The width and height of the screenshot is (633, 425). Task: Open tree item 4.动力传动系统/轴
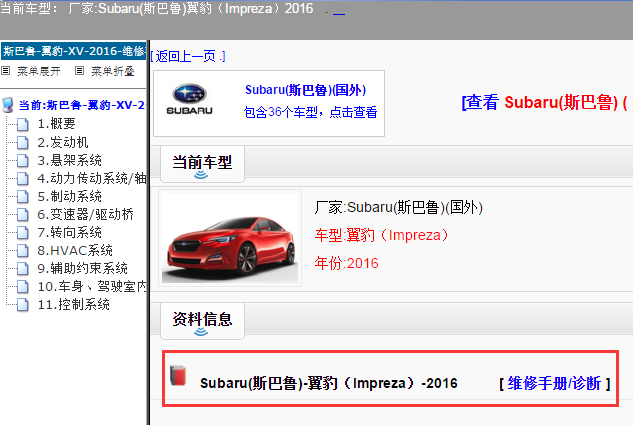(x=92, y=178)
